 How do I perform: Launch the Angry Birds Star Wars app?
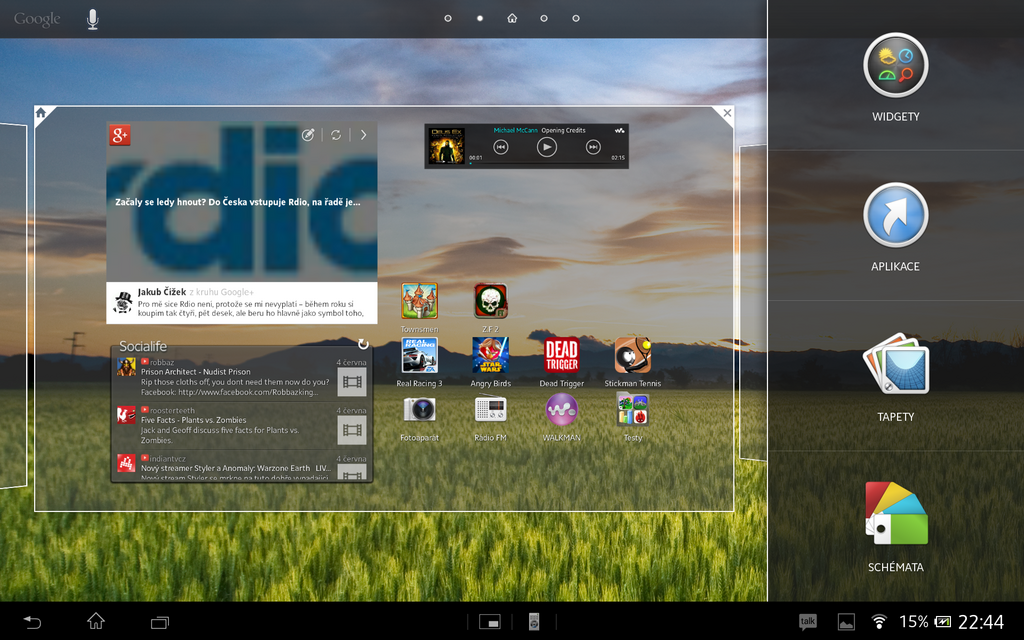491,355
